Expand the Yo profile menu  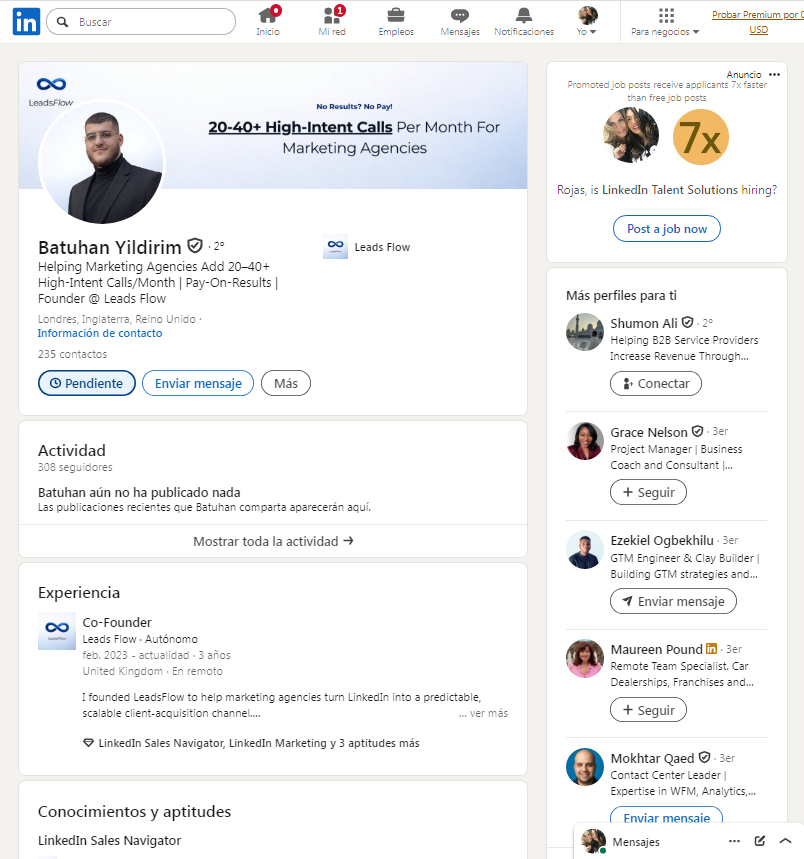pyautogui.click(x=587, y=21)
